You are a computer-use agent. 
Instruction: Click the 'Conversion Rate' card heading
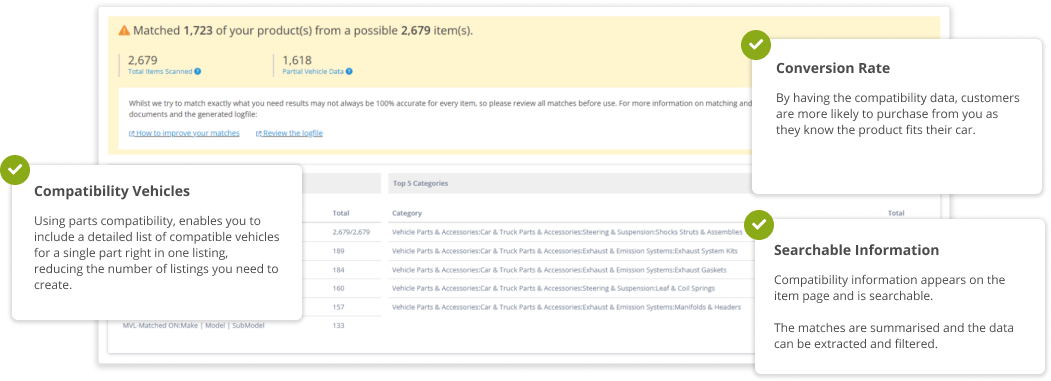tap(833, 68)
